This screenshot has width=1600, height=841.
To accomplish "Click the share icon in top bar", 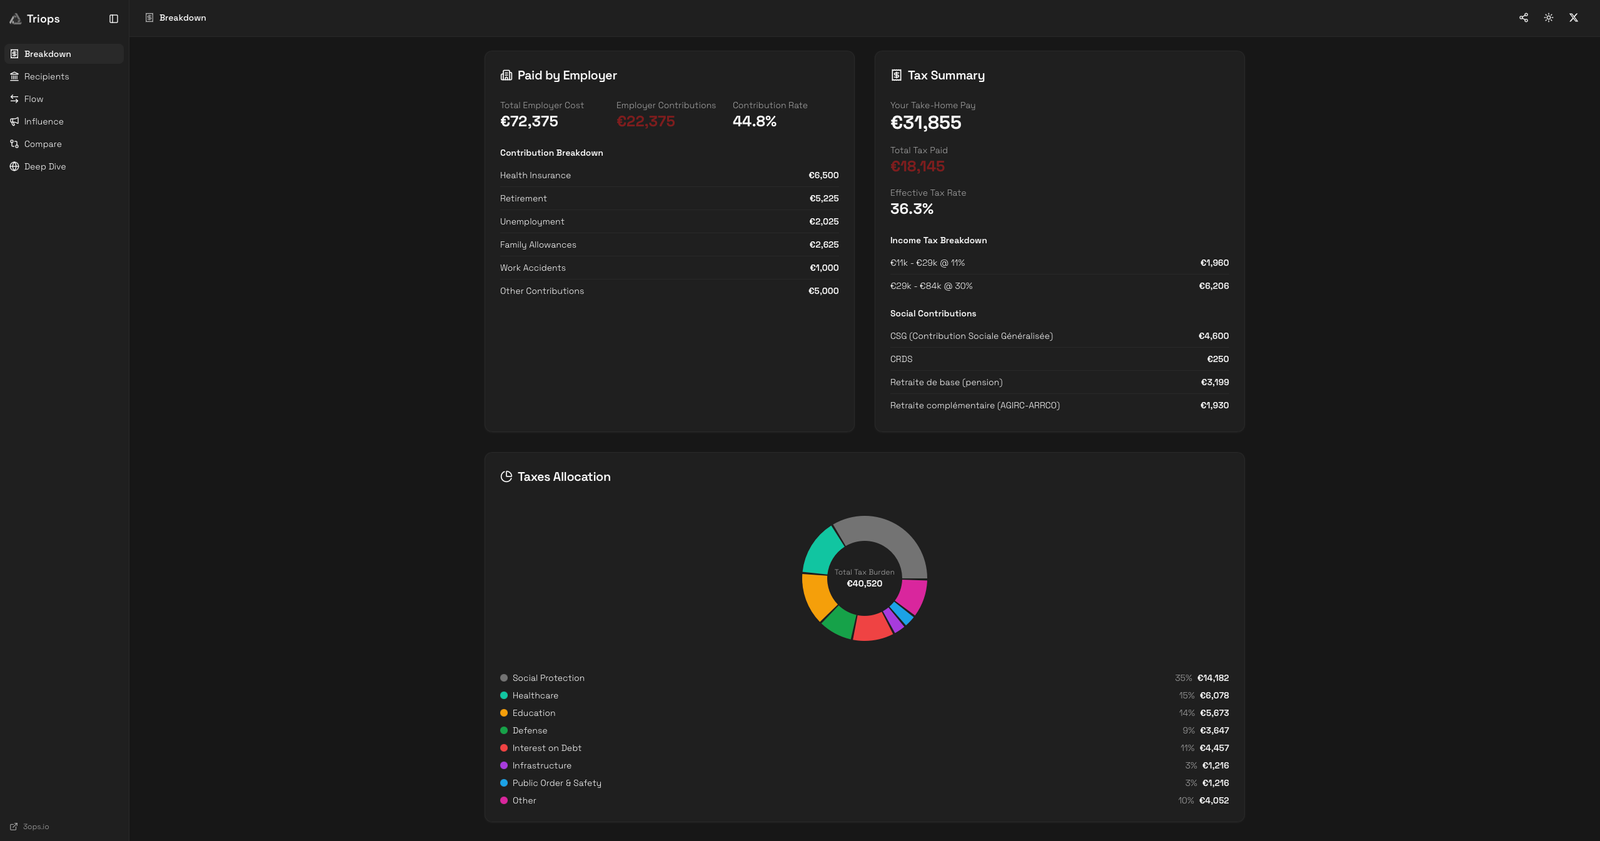I will (1523, 18).
